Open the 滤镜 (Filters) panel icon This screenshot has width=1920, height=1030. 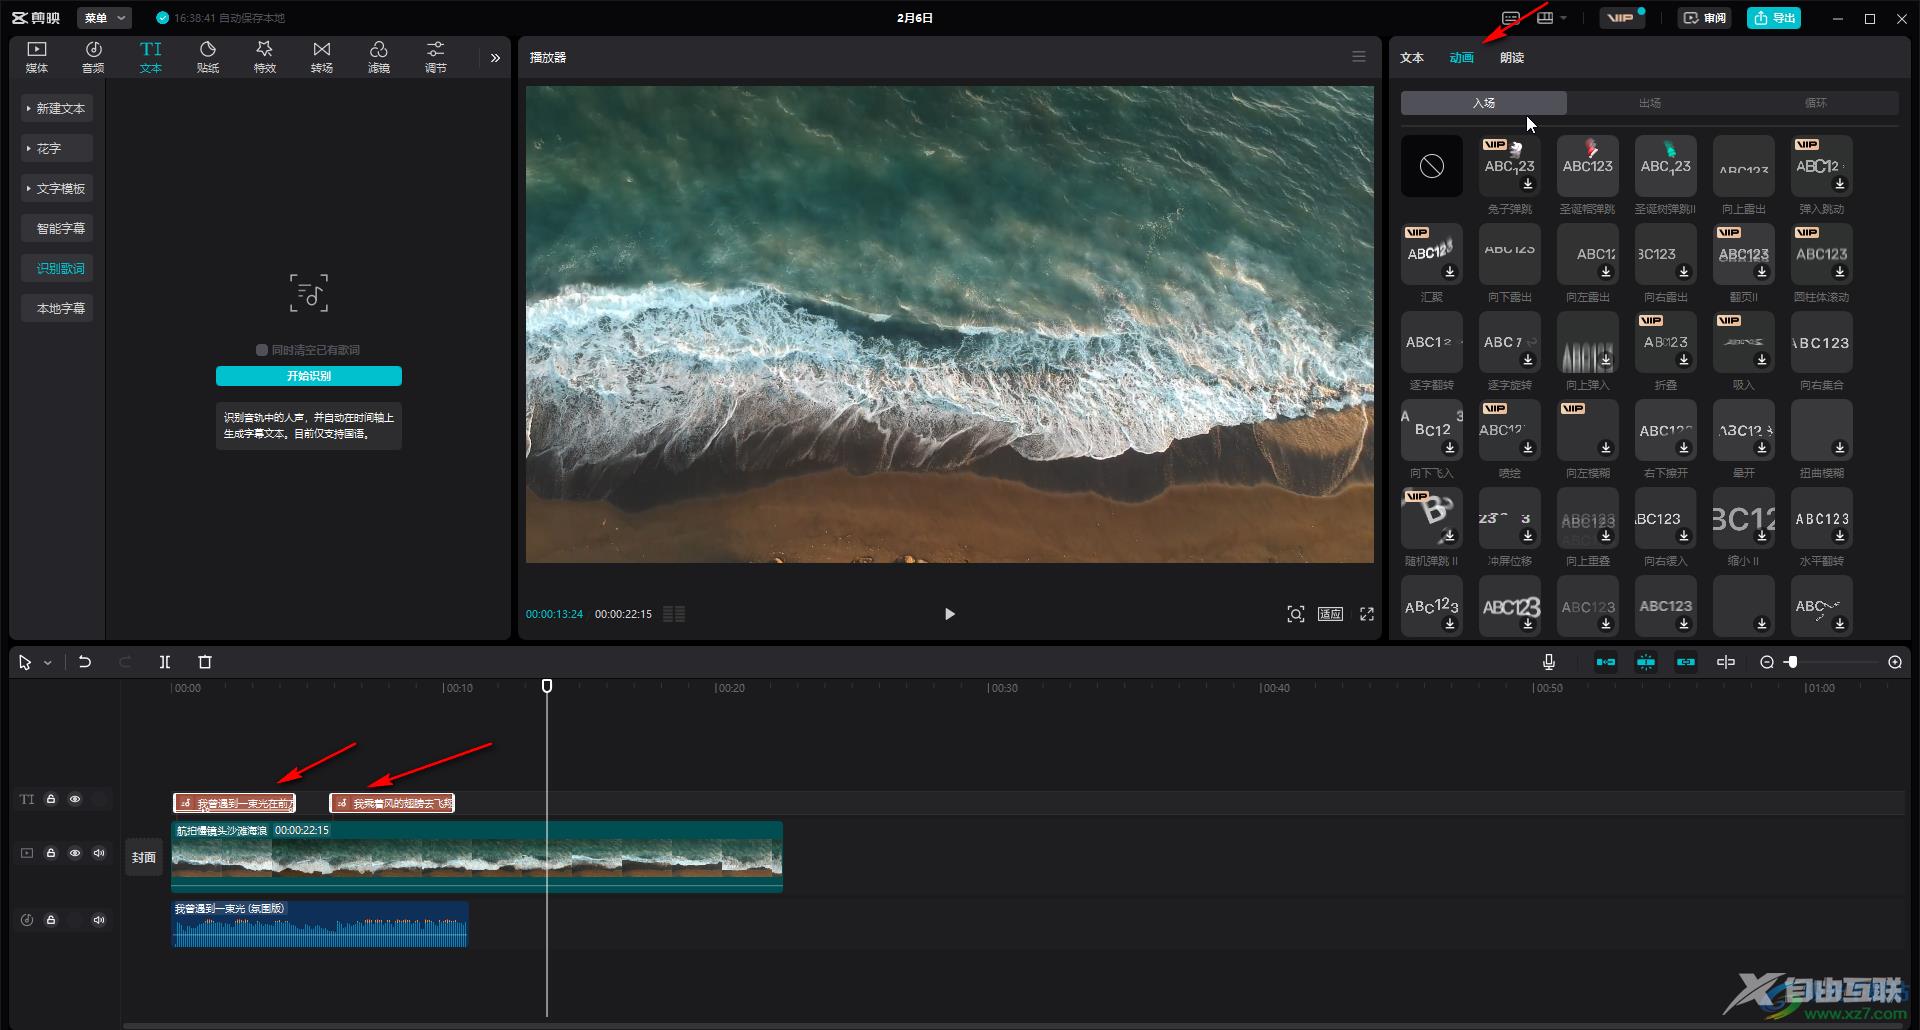(379, 57)
